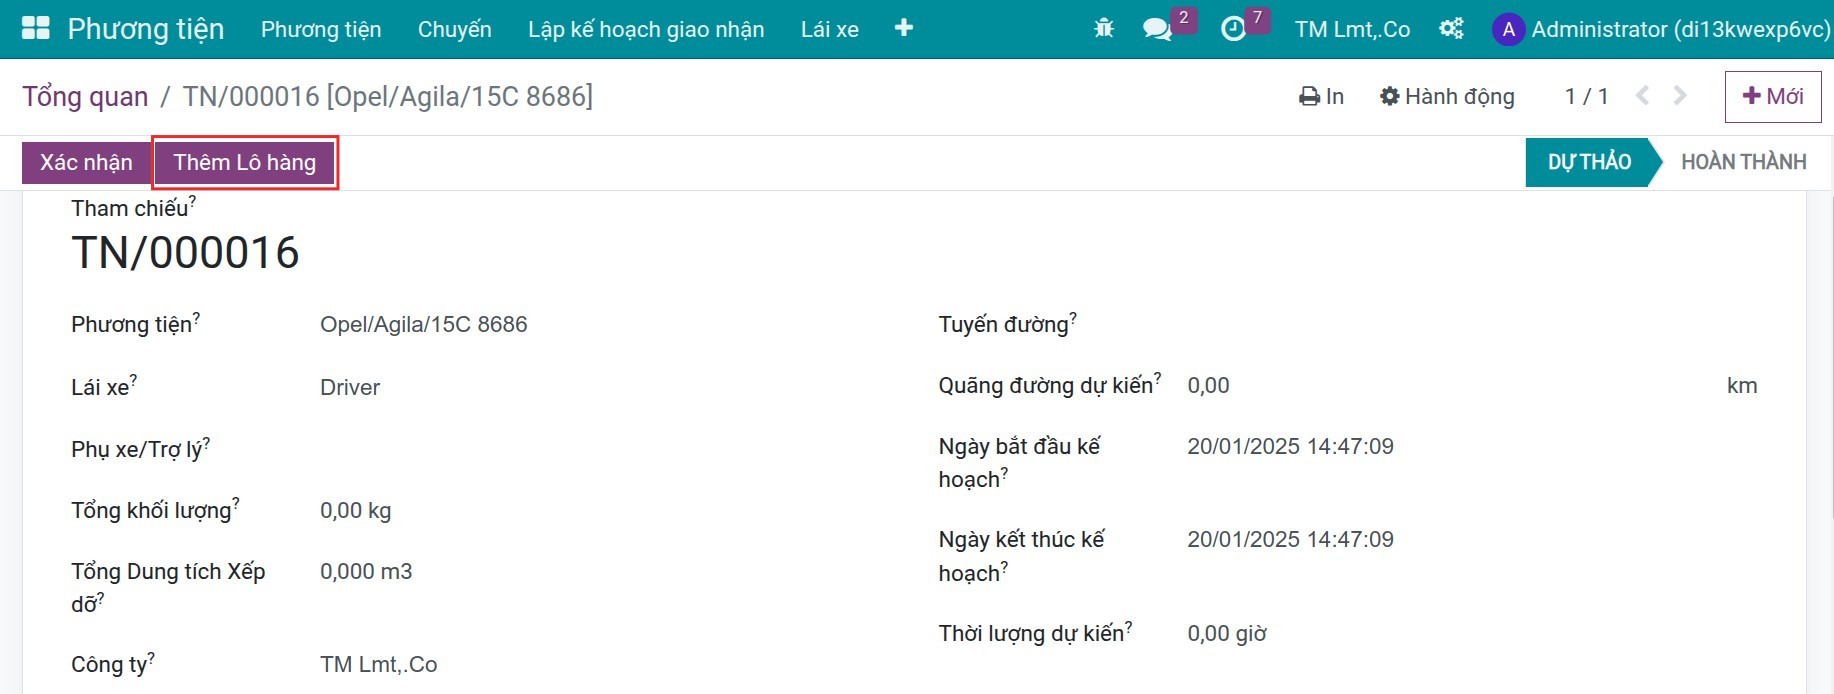Click the 1 / 1 pager counter

1587,96
